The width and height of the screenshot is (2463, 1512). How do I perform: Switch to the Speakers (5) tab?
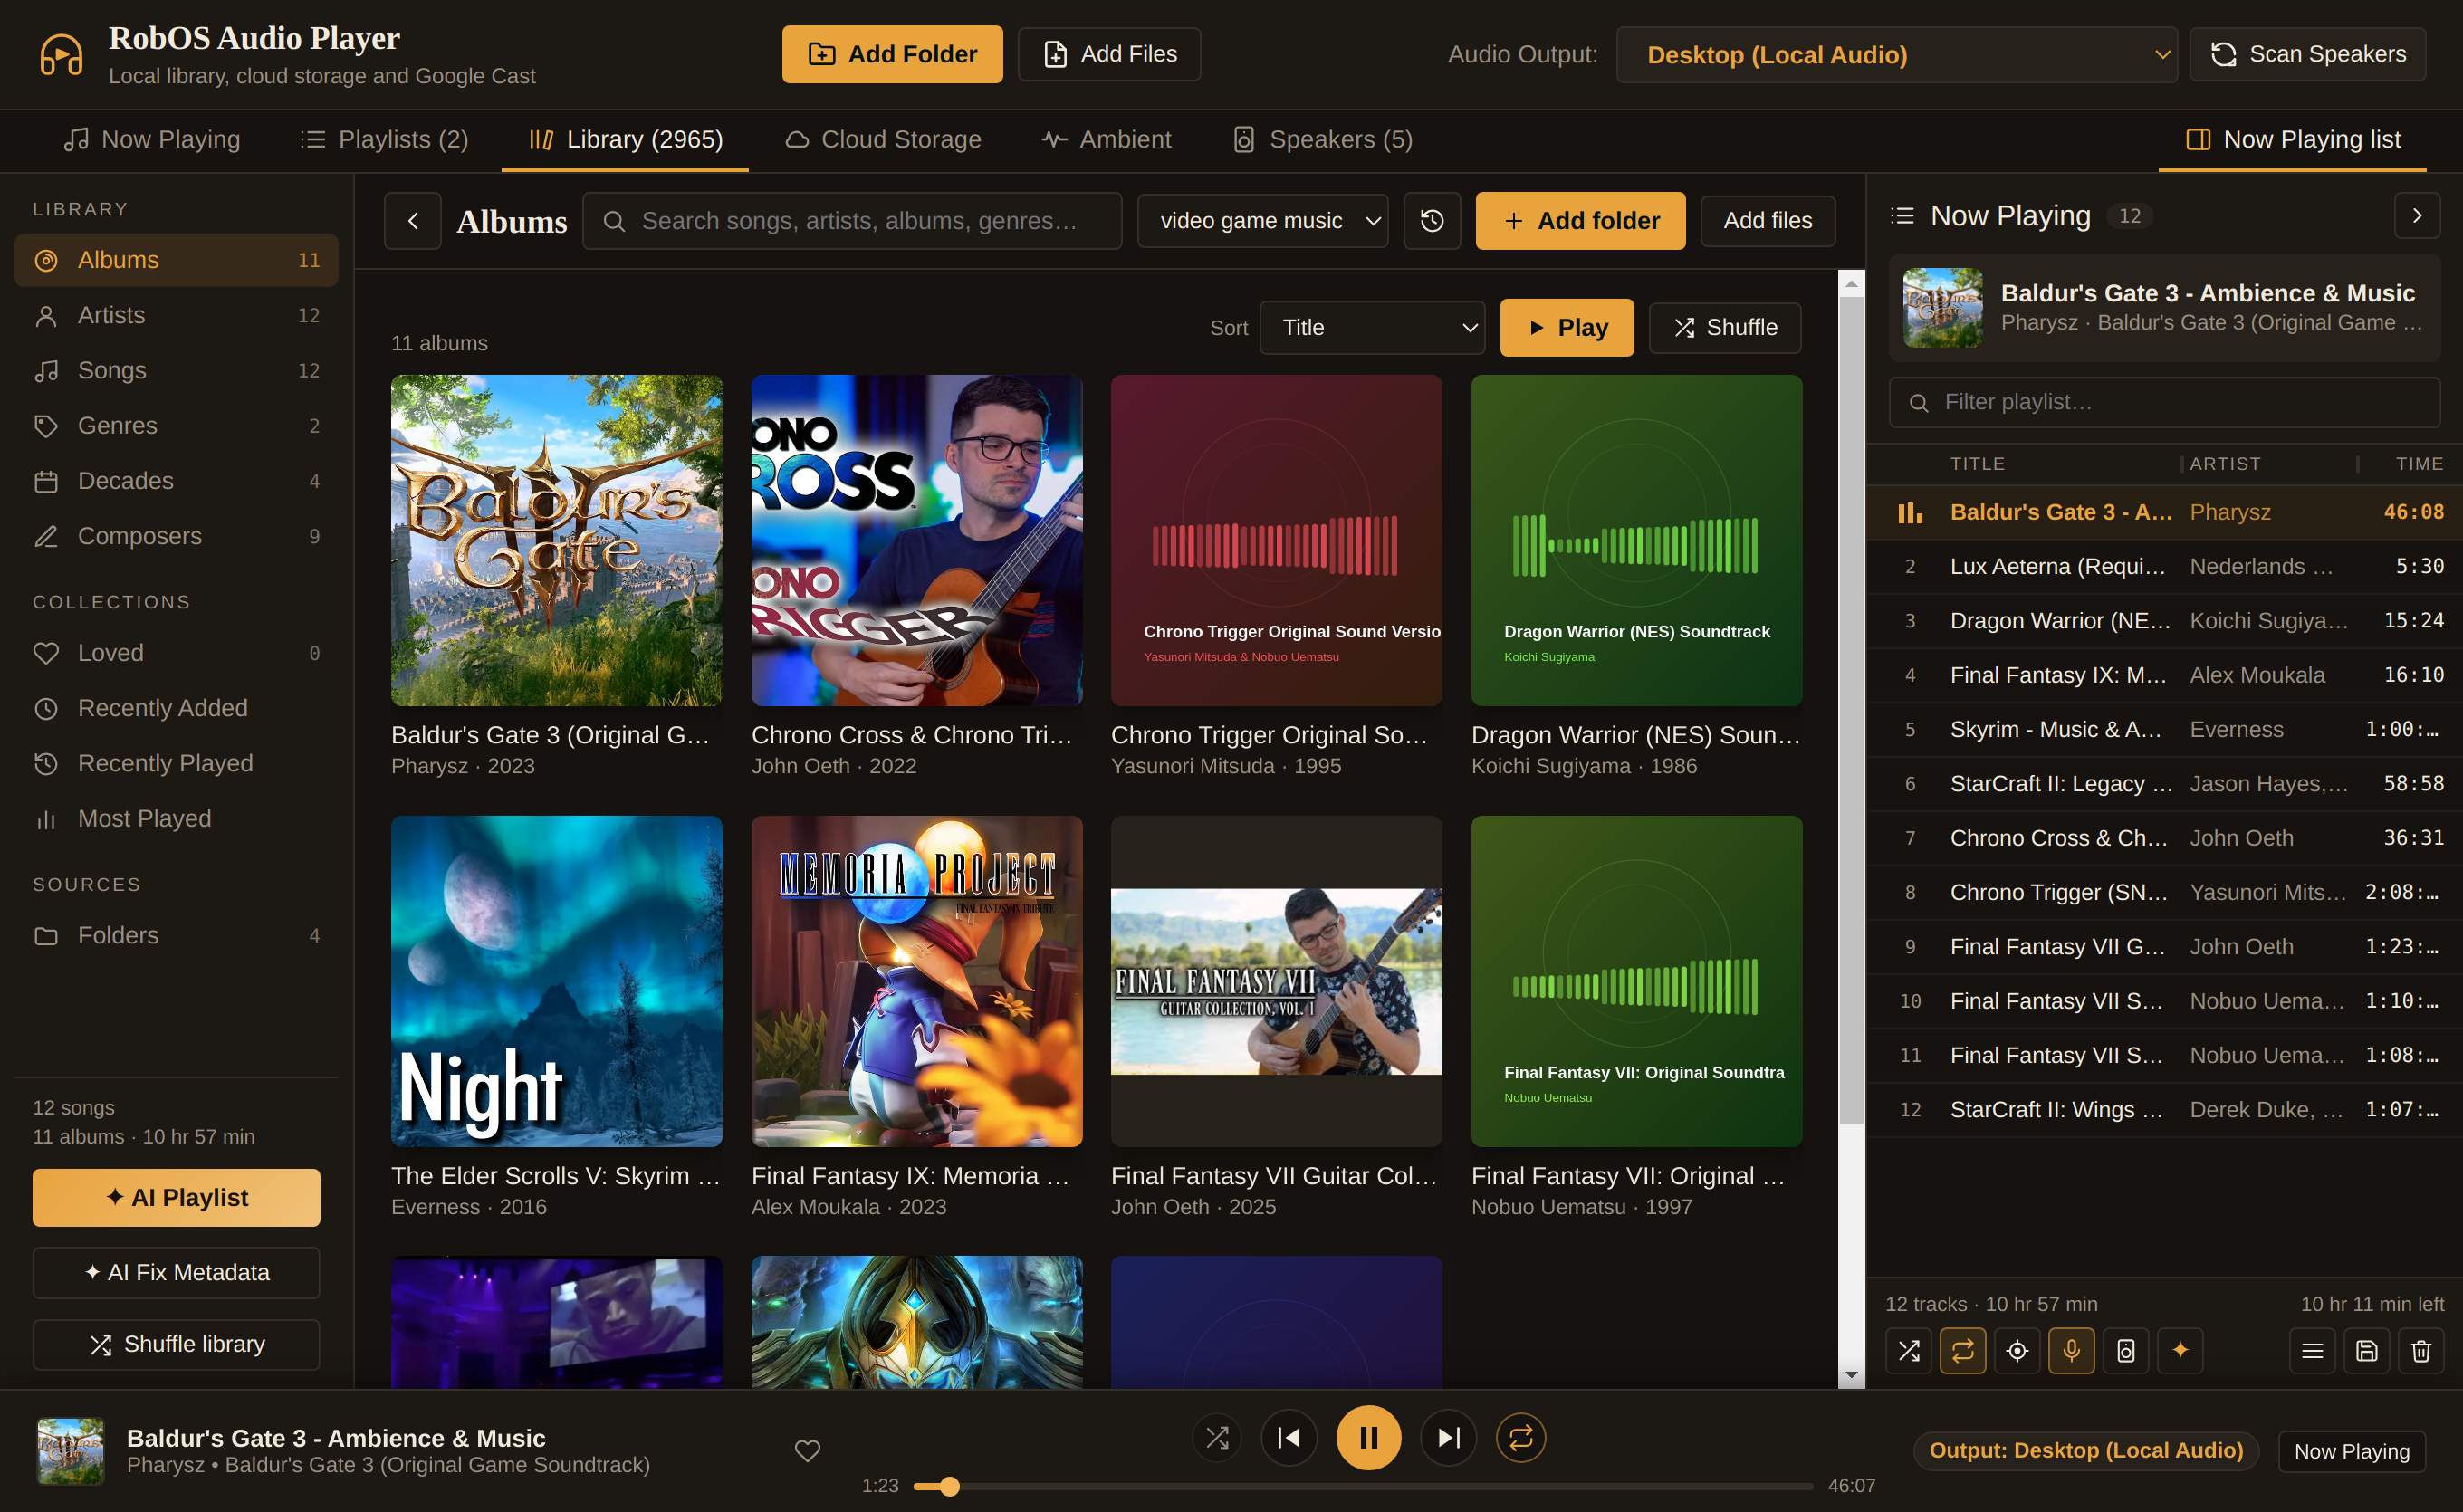click(1322, 140)
